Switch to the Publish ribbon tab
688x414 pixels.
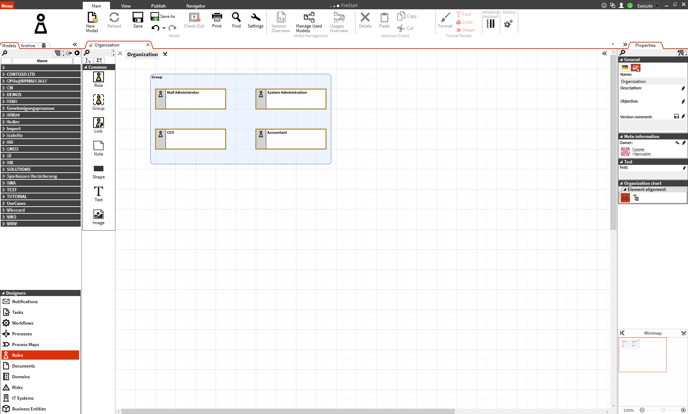coord(158,6)
